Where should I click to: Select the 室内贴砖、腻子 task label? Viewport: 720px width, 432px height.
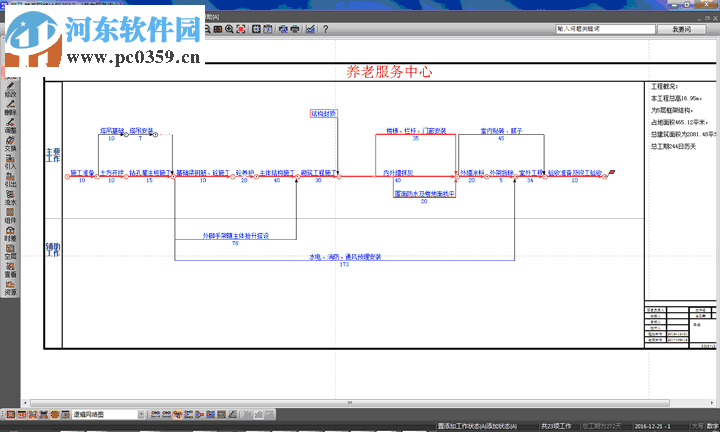[501, 131]
